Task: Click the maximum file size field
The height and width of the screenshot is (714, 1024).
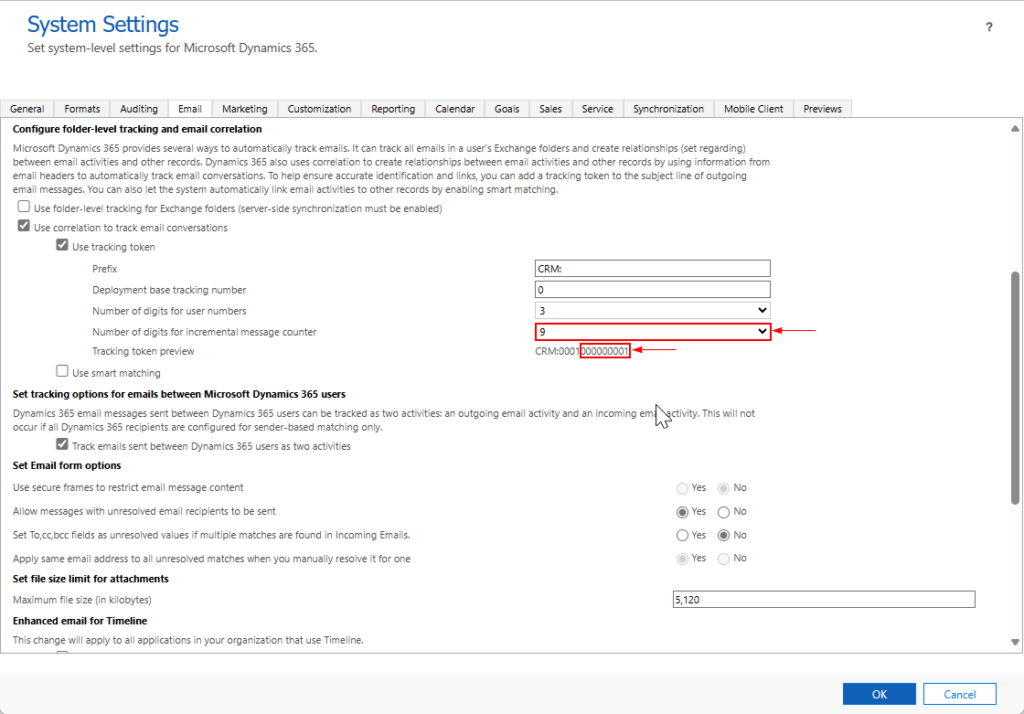Action: pyautogui.click(x=824, y=599)
